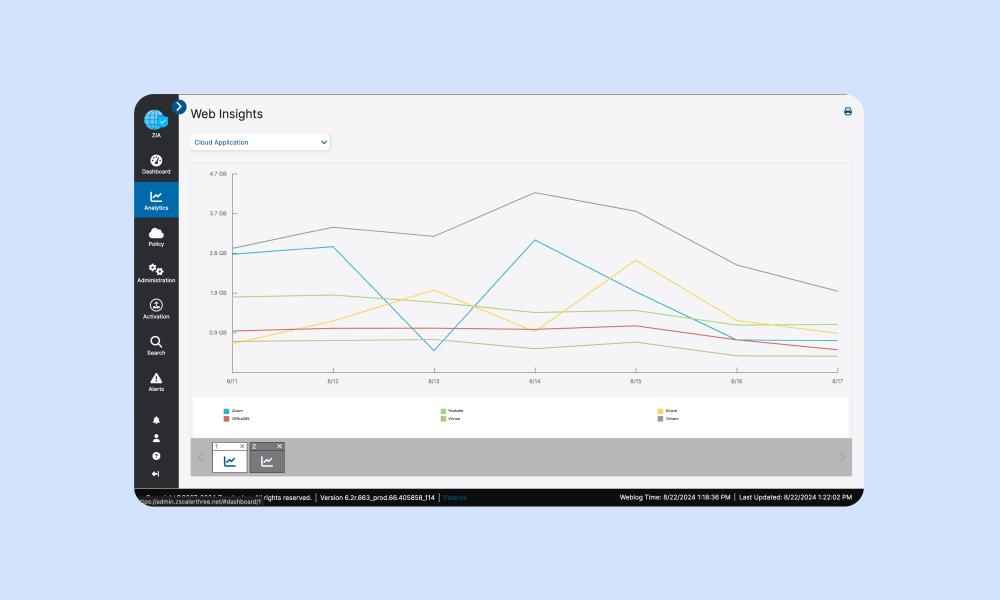Open the user profile icon
The height and width of the screenshot is (600, 1000).
pyautogui.click(x=156, y=438)
